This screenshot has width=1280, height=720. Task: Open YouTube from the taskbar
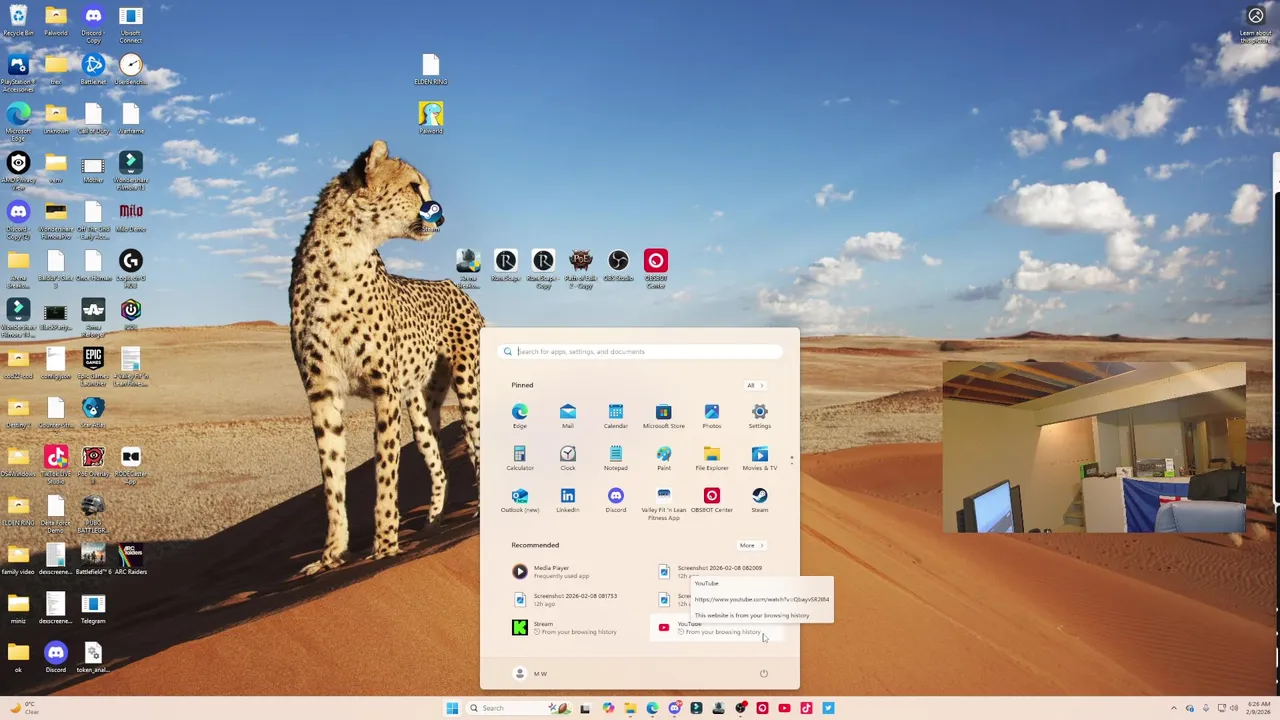[x=784, y=708]
